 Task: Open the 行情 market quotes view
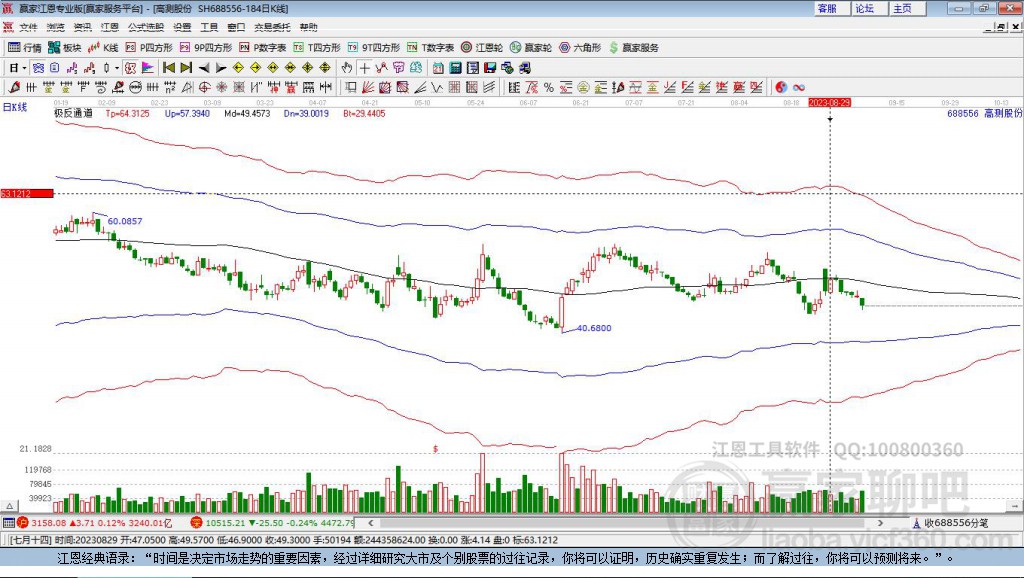tap(24, 48)
